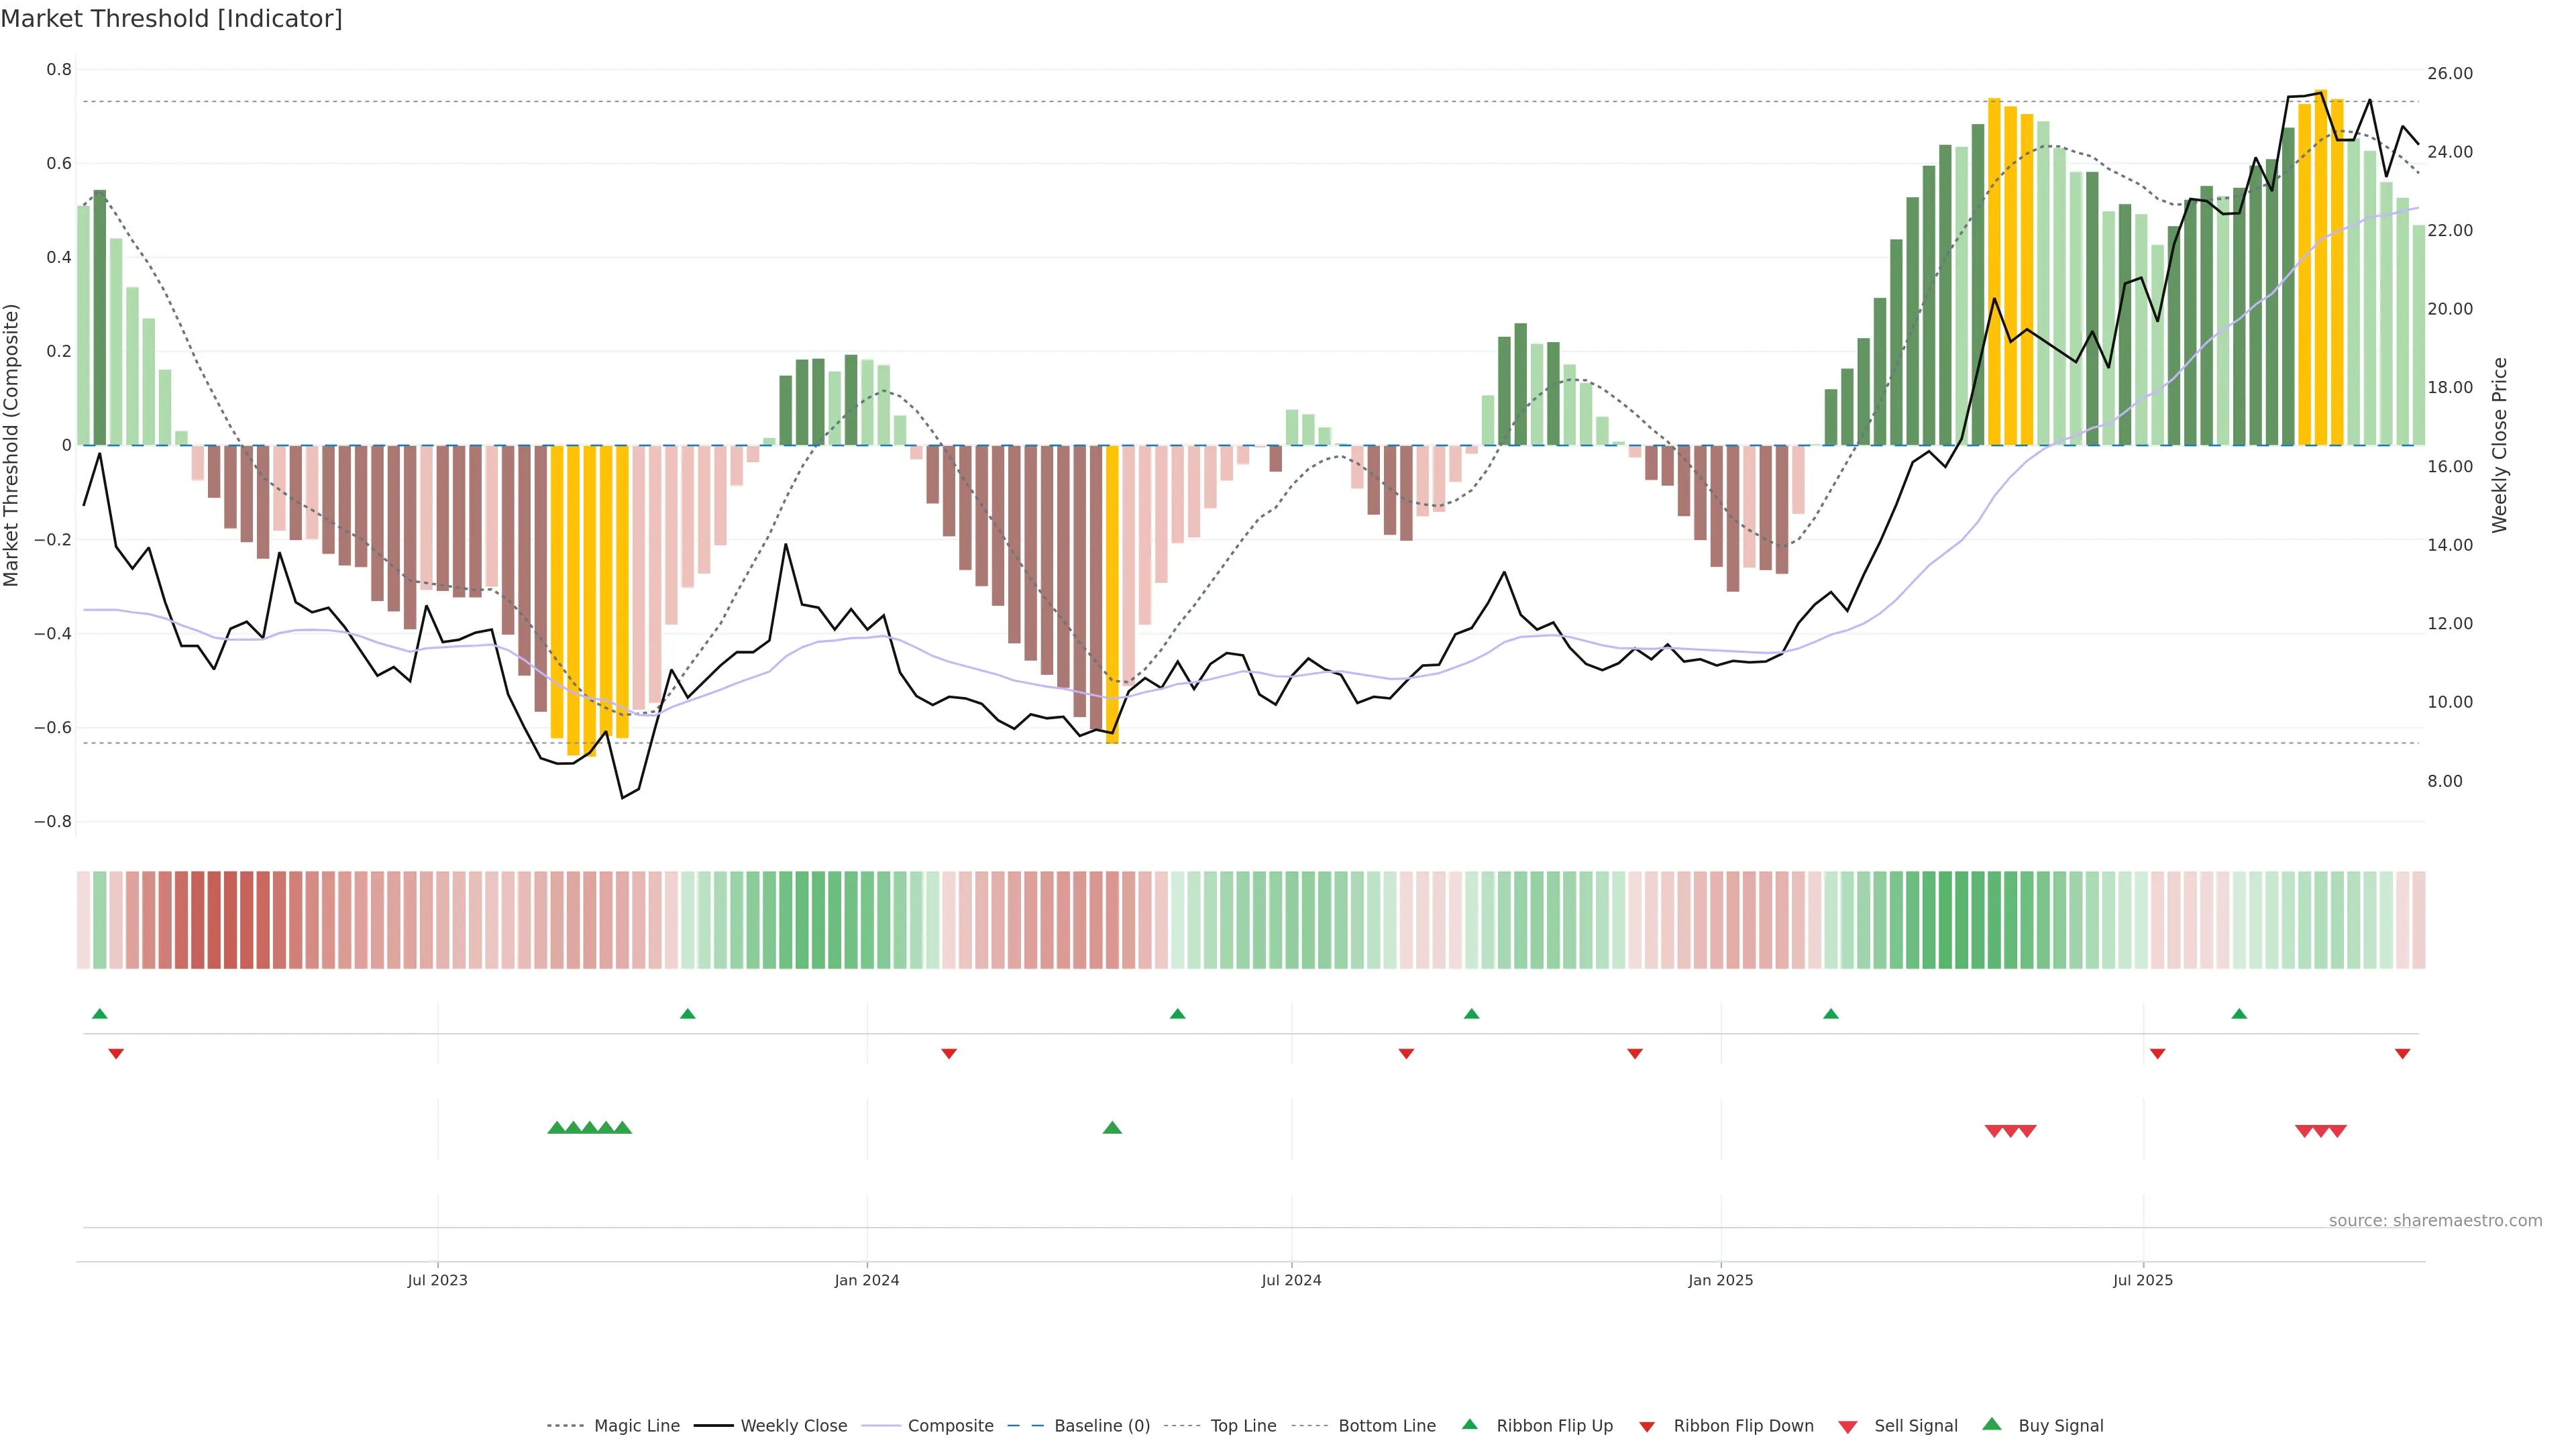Click the Weekly Close Price axis title
2576x1449 pixels.
[2499, 445]
